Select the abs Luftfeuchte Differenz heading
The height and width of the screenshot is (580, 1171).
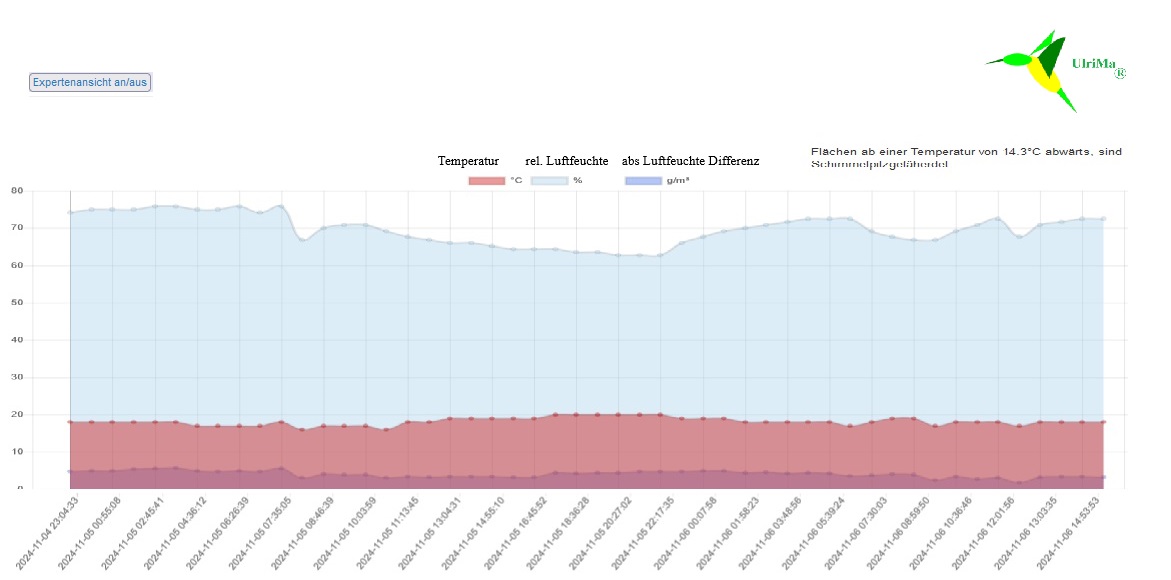tap(690, 161)
